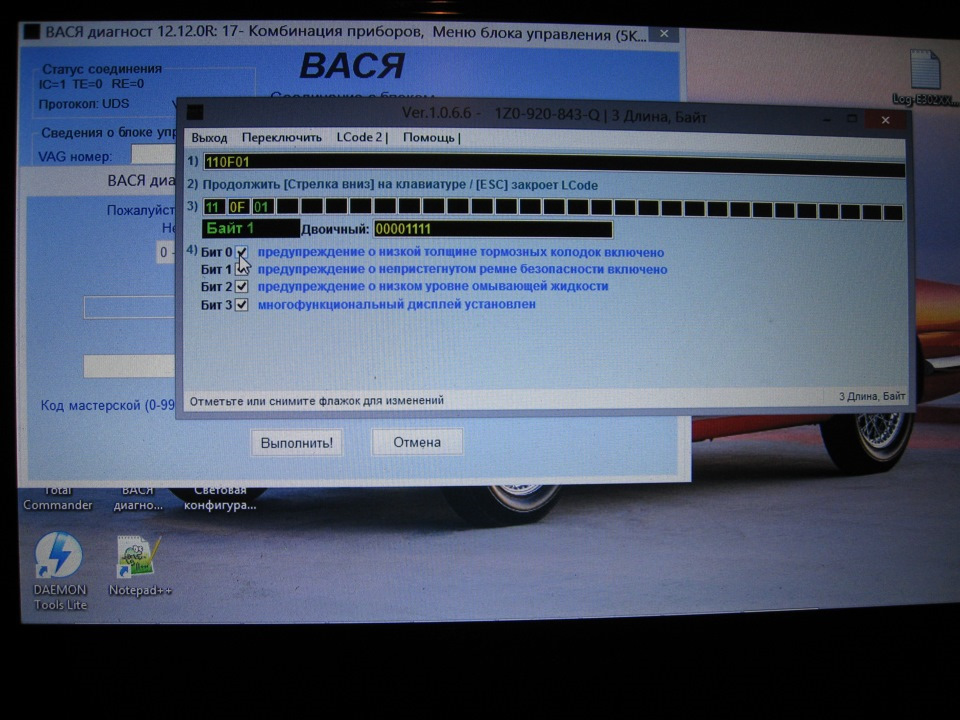Click the coding field containing 110F01
960x720 pixels.
[550, 162]
